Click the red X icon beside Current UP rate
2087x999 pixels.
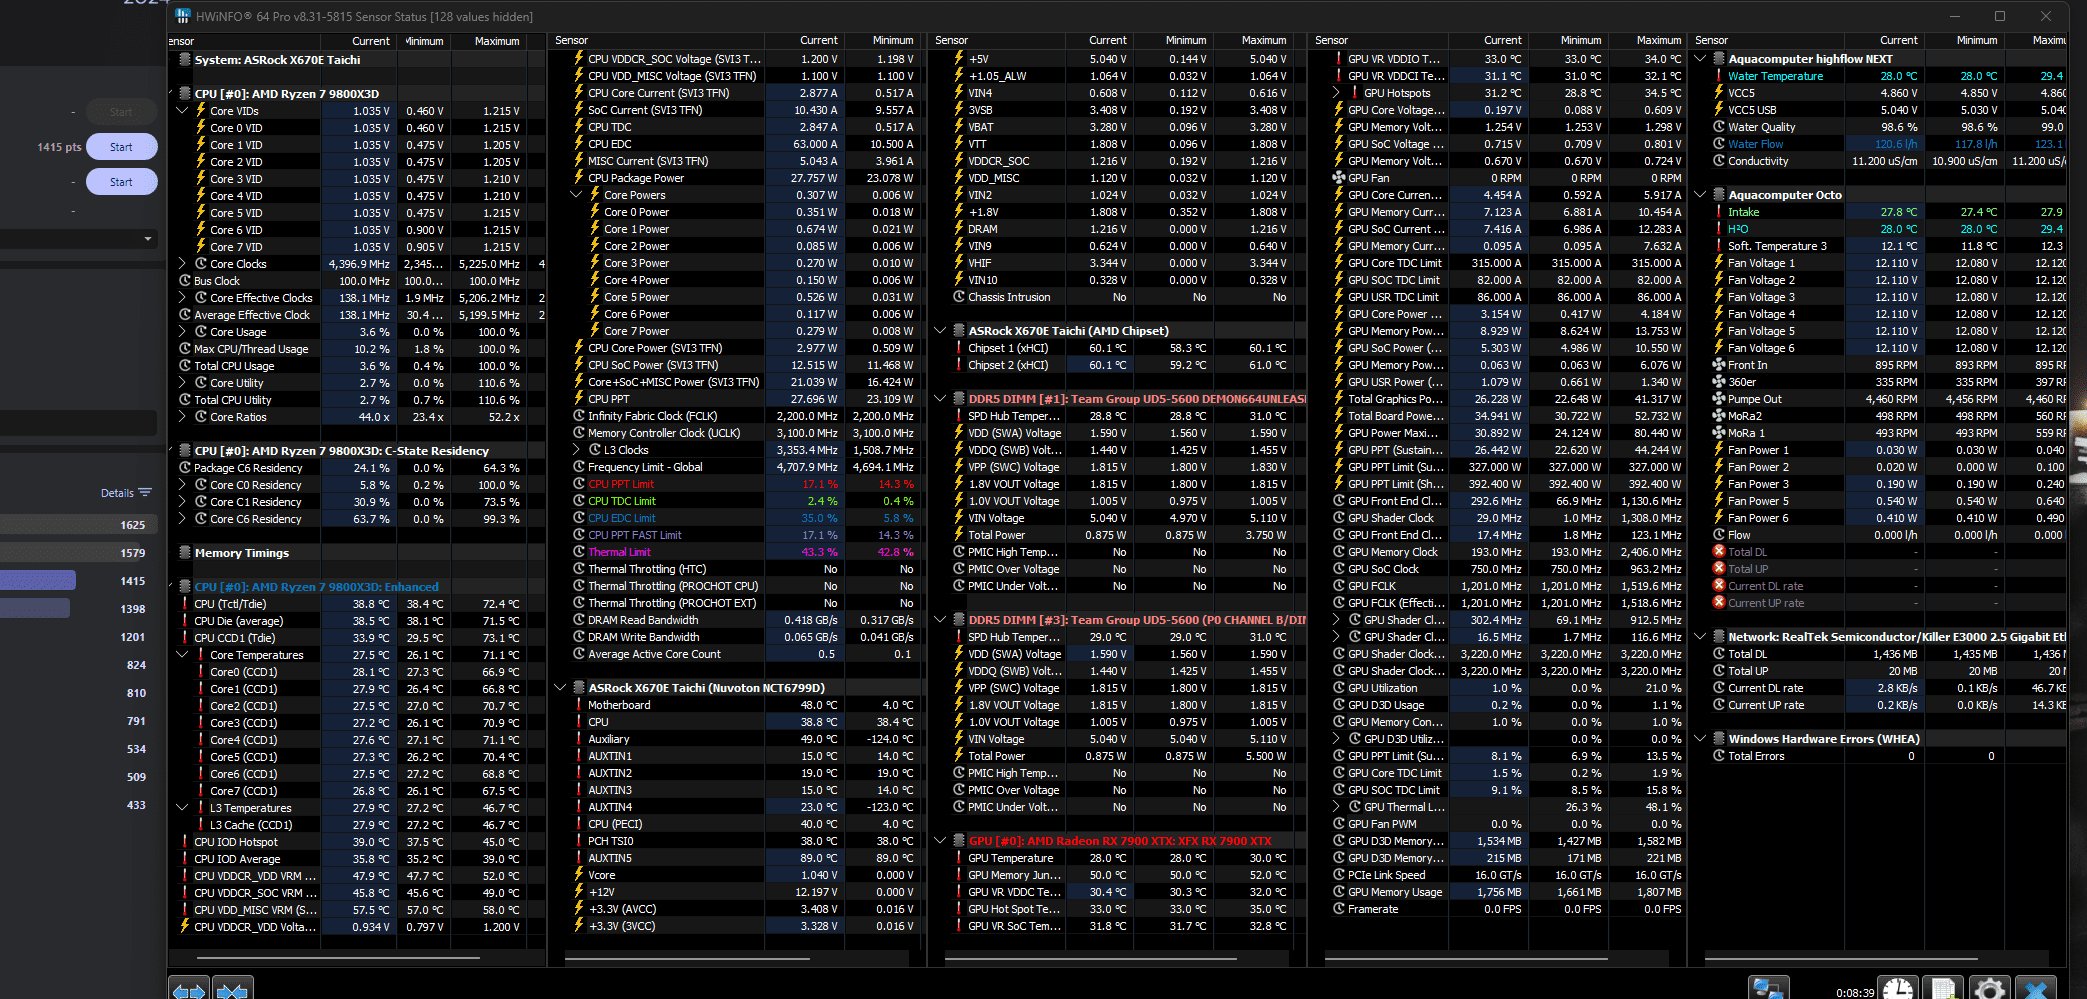coord(1719,603)
